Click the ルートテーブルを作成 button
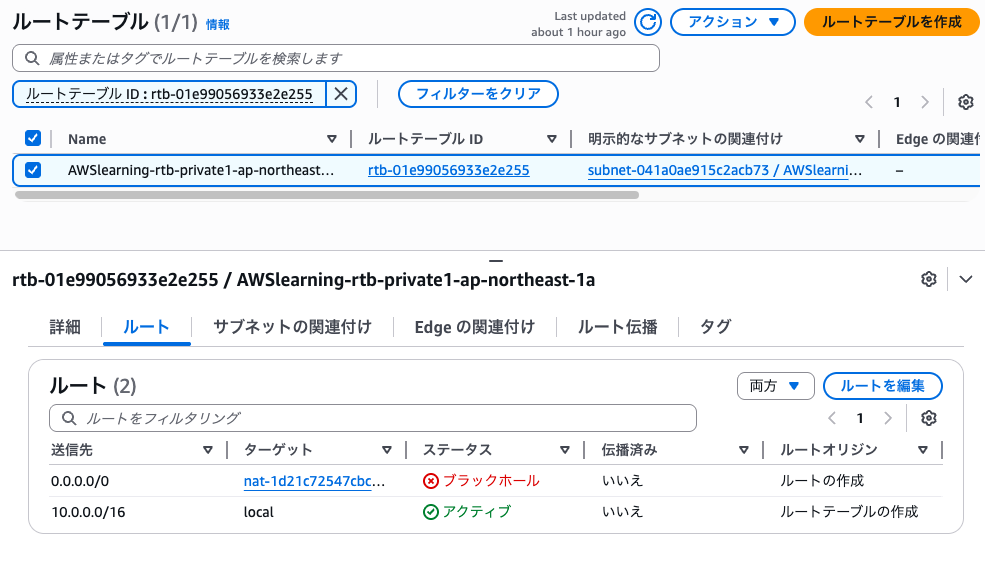Viewport: 985px width, 571px height. click(x=890, y=22)
